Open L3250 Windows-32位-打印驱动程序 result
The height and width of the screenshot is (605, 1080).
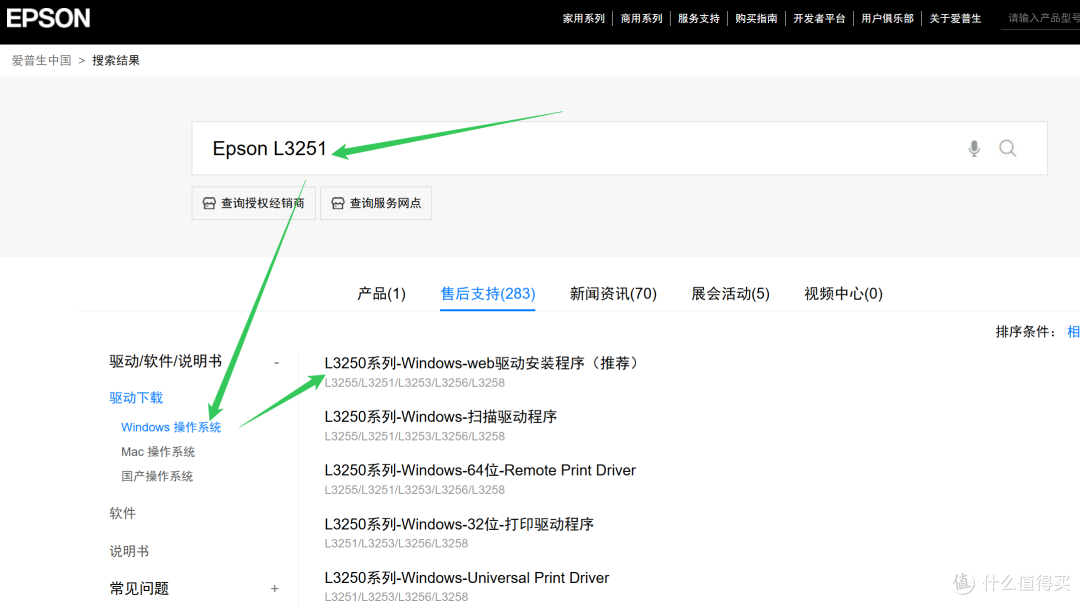tap(459, 524)
